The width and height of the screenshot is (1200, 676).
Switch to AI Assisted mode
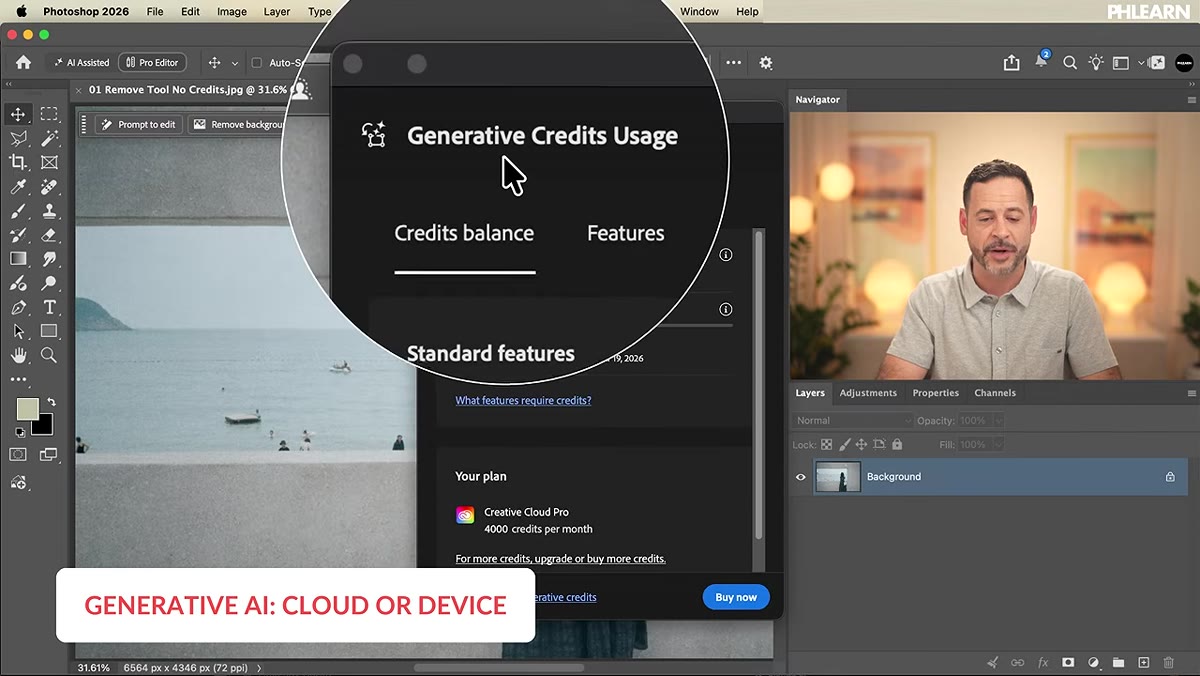[x=81, y=62]
